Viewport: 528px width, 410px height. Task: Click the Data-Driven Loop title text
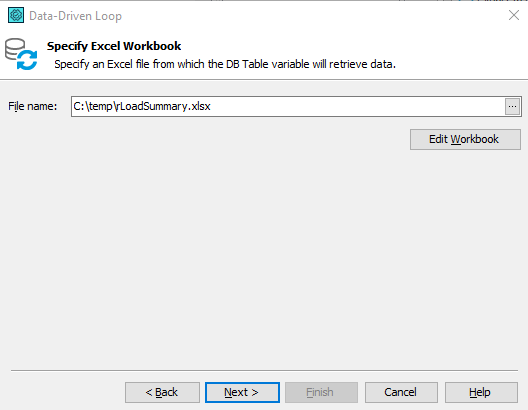coord(75,16)
